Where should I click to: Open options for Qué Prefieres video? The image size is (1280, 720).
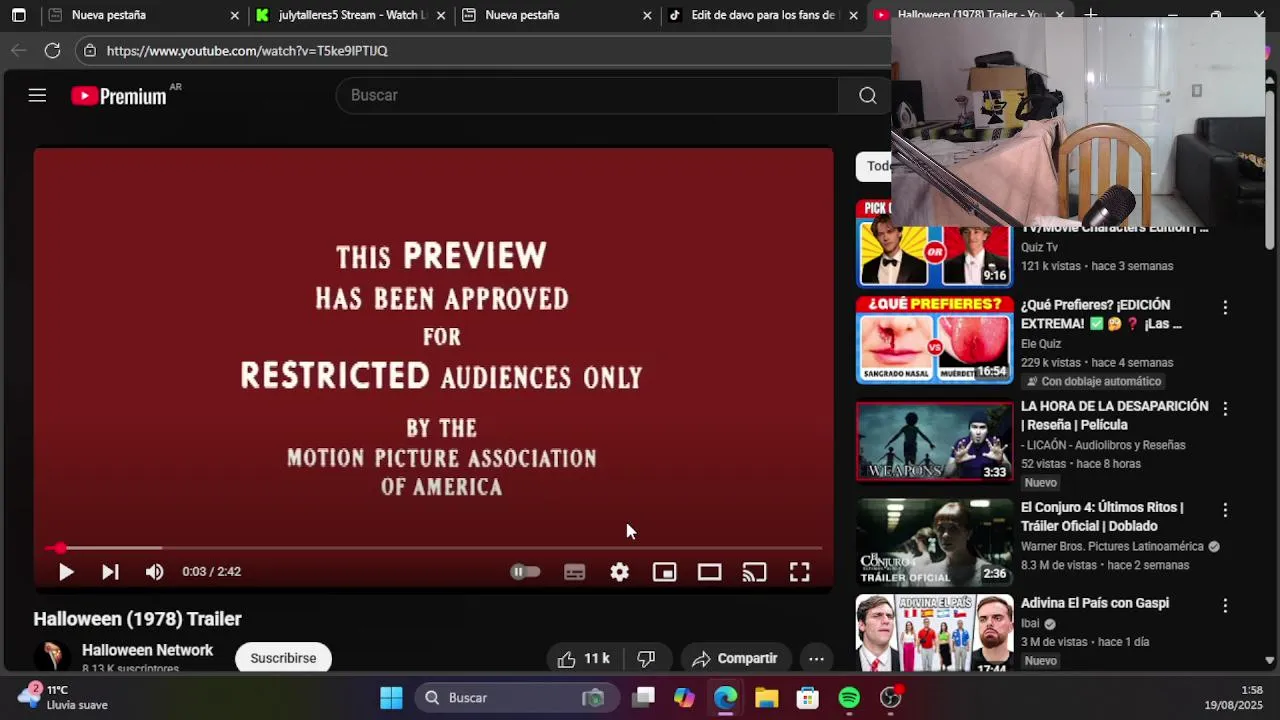[x=1225, y=308]
